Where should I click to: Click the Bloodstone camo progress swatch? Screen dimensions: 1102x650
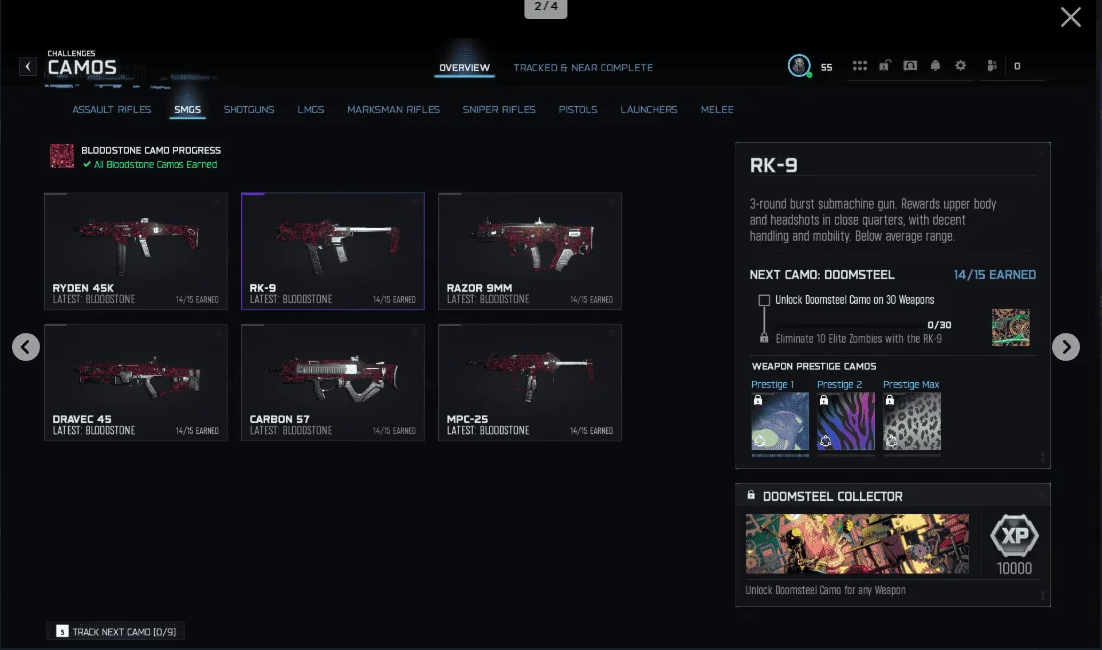(x=62, y=156)
